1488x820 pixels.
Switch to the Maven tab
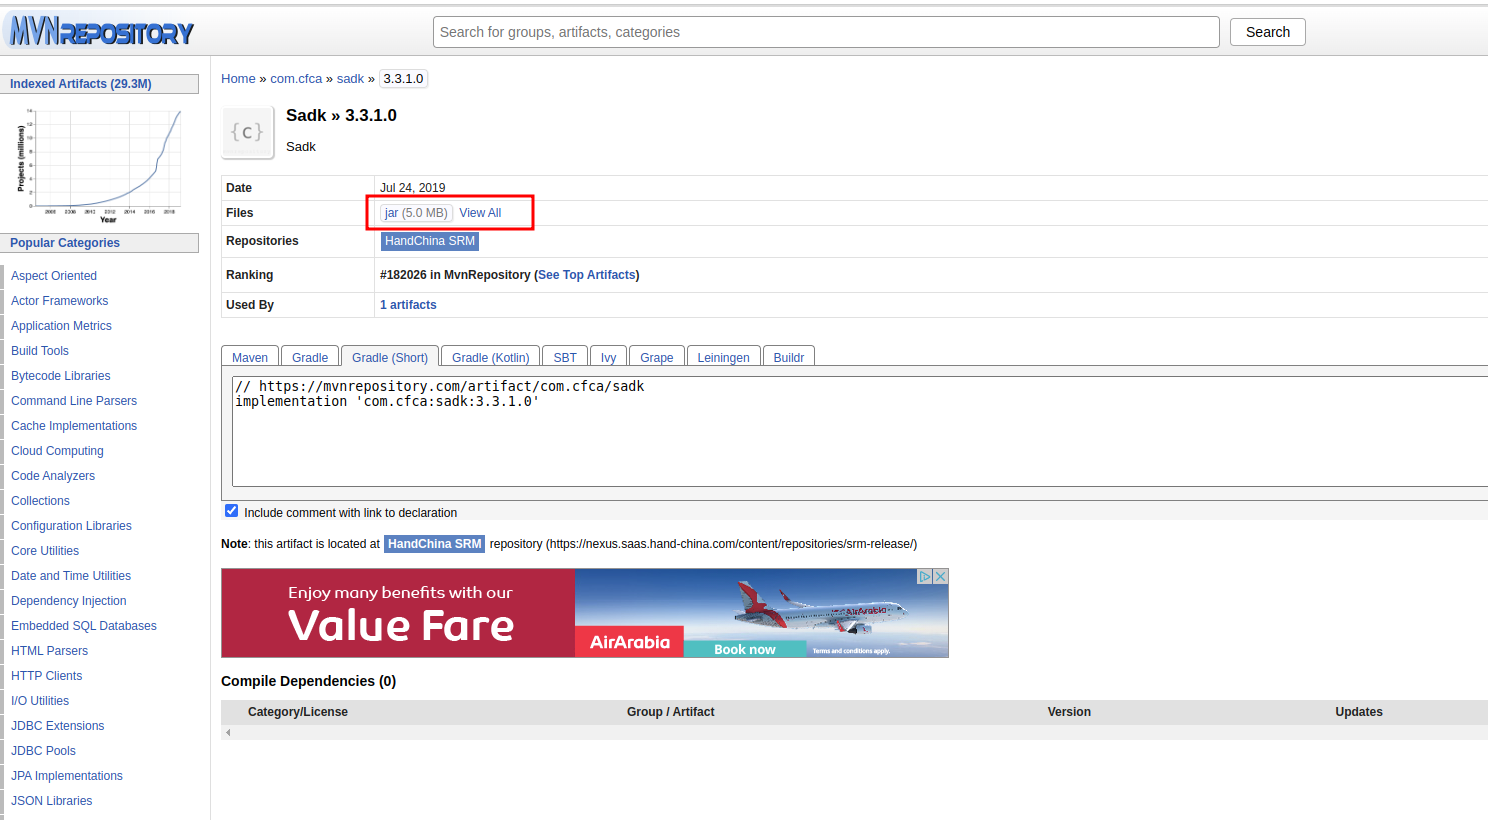[x=250, y=357]
